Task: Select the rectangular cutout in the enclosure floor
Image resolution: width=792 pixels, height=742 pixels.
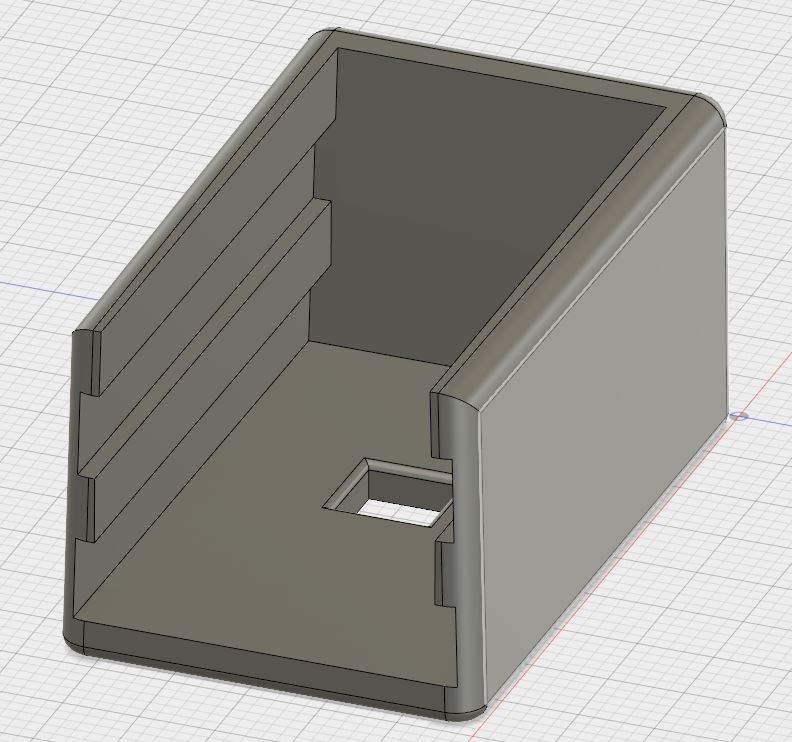Action: [x=388, y=493]
